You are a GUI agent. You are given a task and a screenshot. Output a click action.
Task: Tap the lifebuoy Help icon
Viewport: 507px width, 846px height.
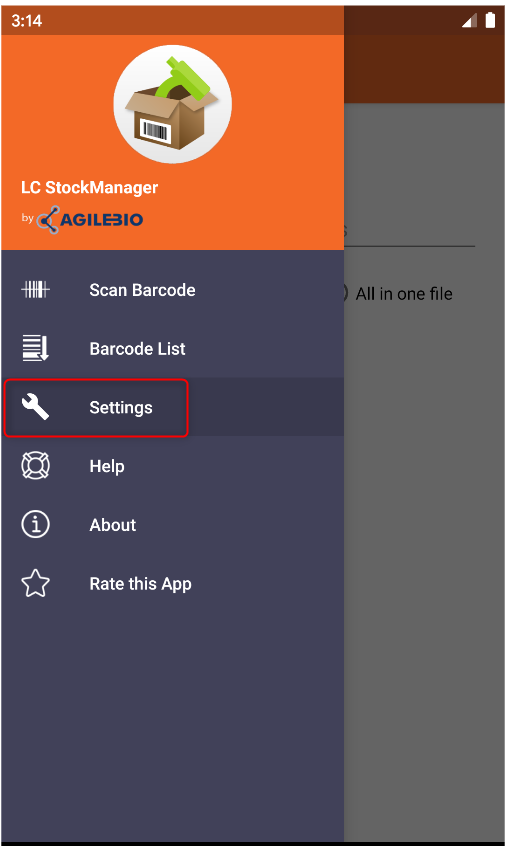pos(36,466)
